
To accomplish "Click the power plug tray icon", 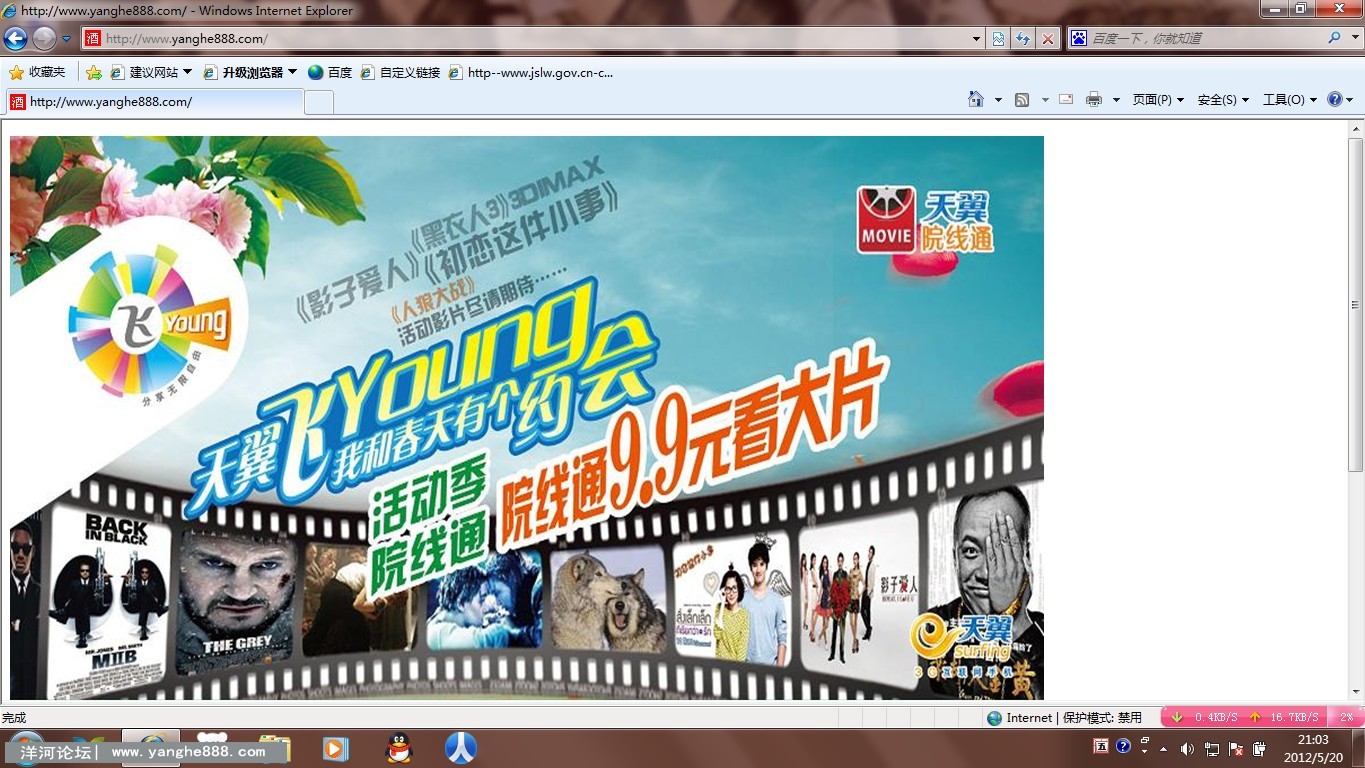I will 1258,749.
